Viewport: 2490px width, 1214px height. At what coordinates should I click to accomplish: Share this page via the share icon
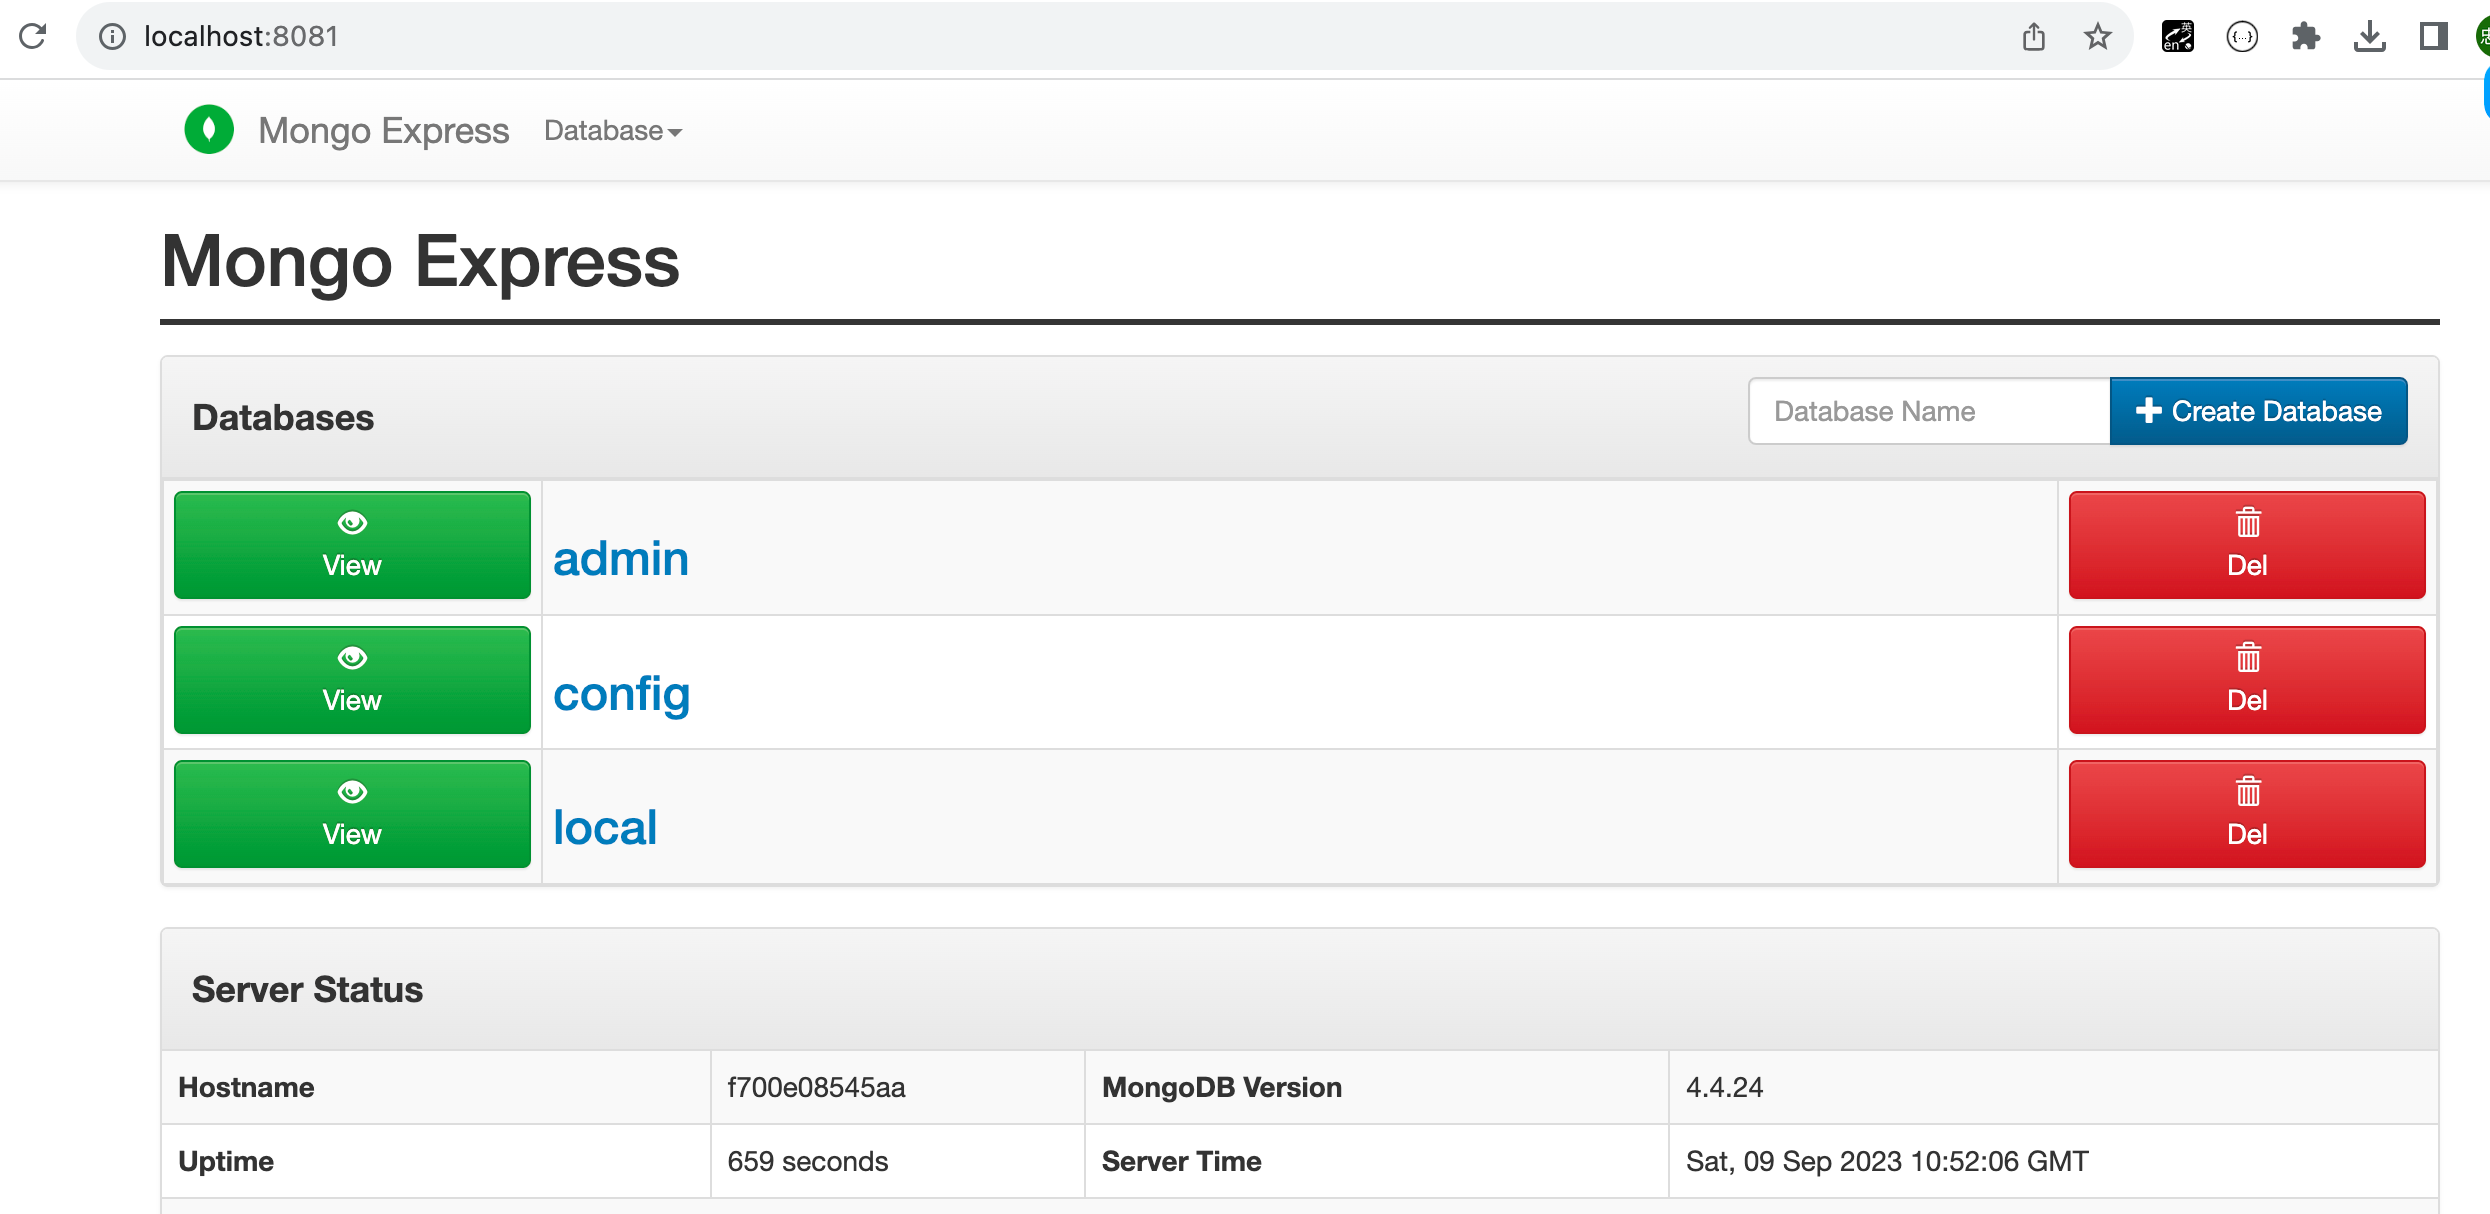[x=2034, y=37]
